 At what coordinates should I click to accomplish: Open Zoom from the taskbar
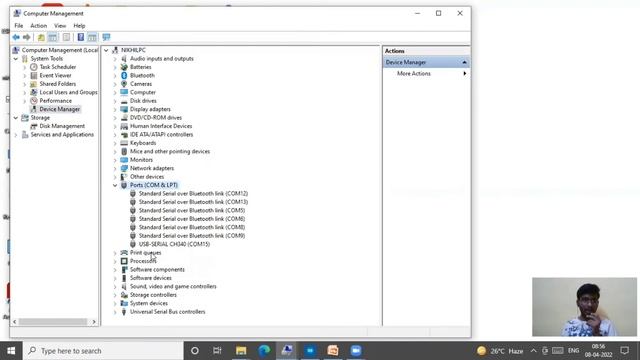356,351
